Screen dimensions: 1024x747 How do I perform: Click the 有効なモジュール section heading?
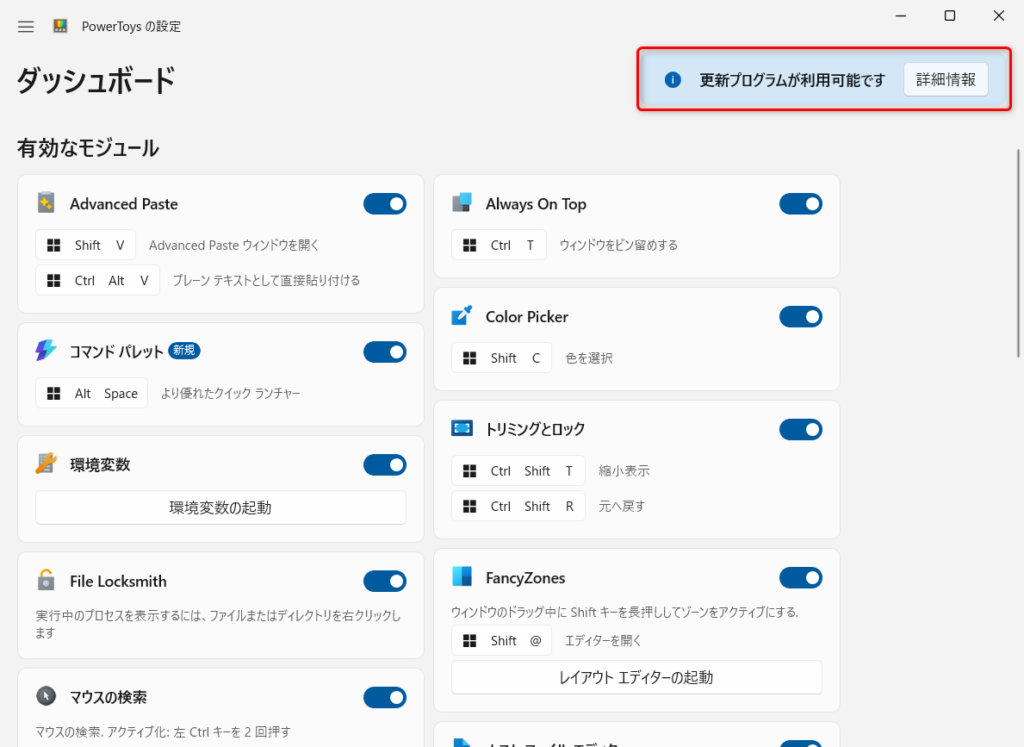click(x=88, y=148)
